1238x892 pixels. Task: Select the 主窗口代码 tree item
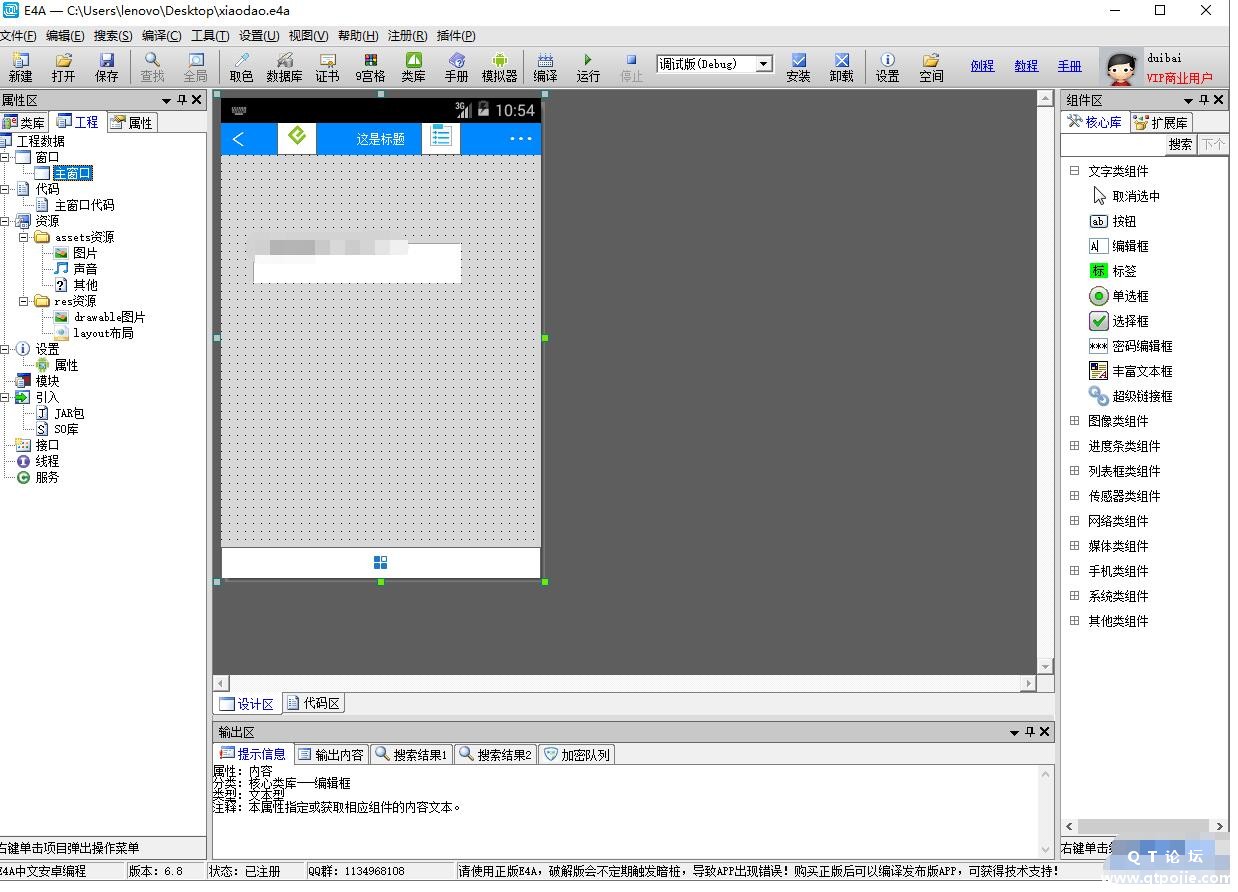pos(84,205)
